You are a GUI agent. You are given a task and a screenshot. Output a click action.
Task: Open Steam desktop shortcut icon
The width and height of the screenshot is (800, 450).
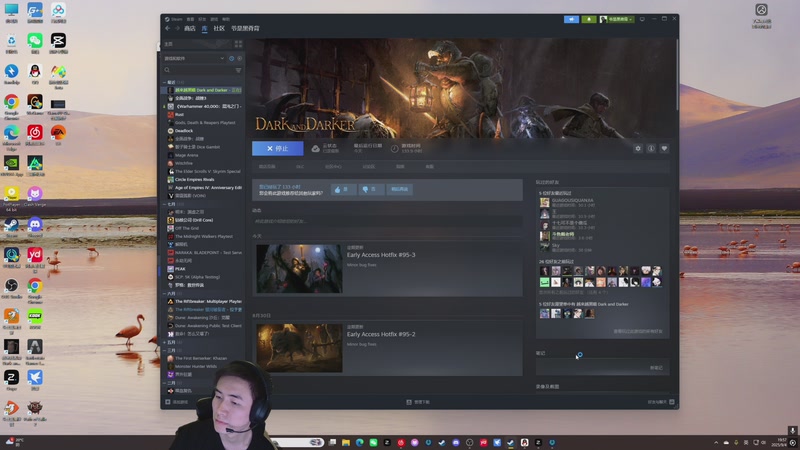pos(11,224)
